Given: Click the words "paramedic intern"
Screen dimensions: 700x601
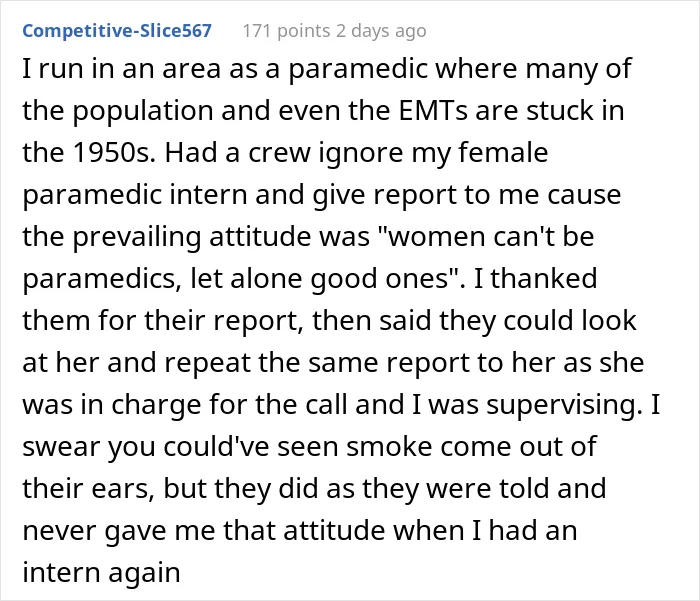Looking at the screenshot, I should click(x=135, y=195).
